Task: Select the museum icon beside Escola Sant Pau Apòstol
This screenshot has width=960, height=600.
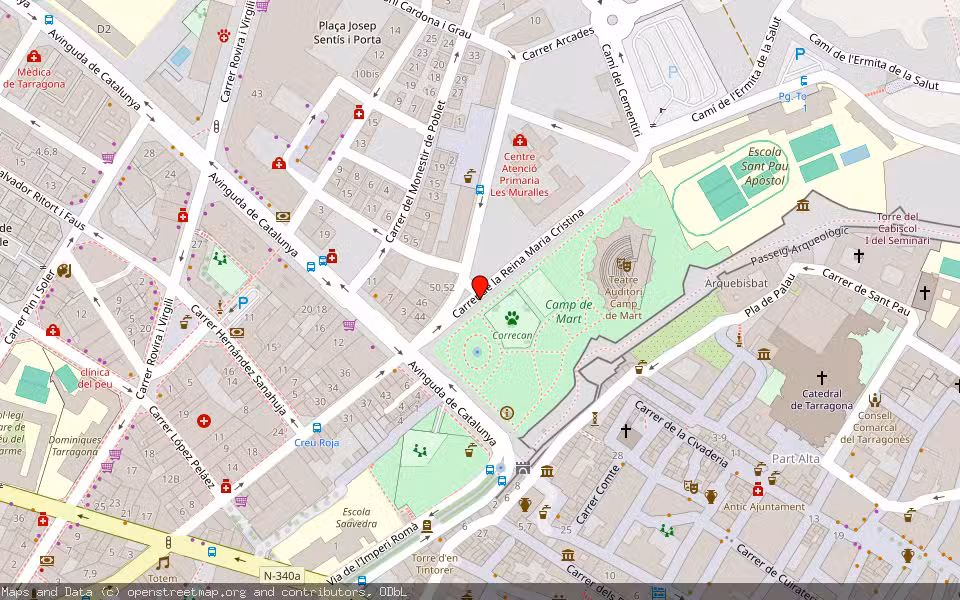Action: [803, 206]
